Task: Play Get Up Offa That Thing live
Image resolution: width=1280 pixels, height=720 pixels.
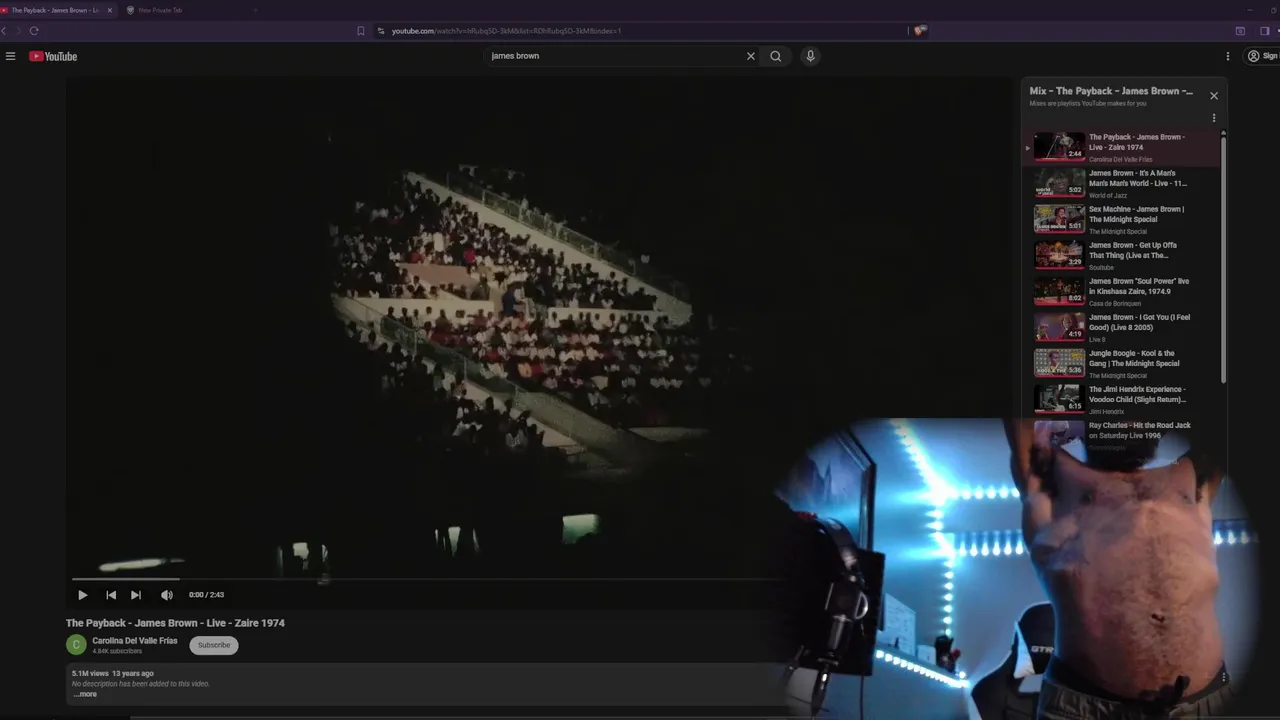Action: pos(1123,255)
